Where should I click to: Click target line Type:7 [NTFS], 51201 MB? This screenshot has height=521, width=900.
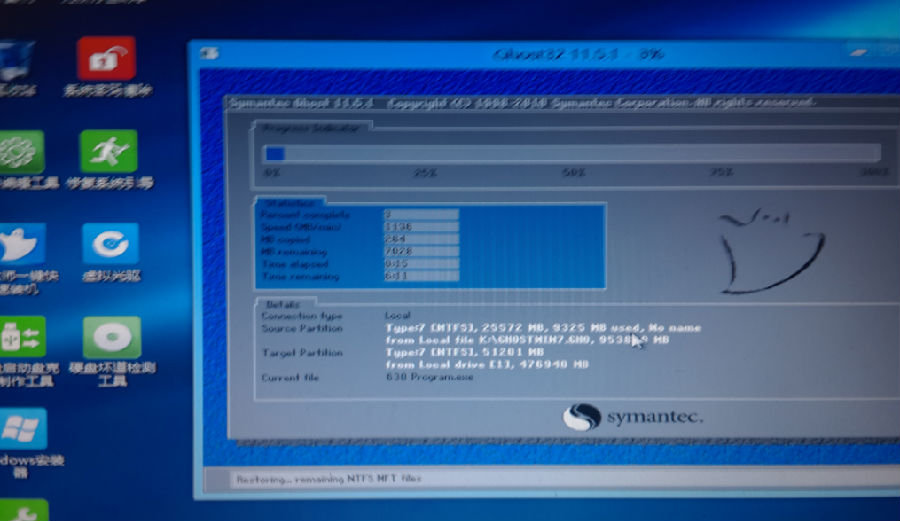tap(465, 352)
